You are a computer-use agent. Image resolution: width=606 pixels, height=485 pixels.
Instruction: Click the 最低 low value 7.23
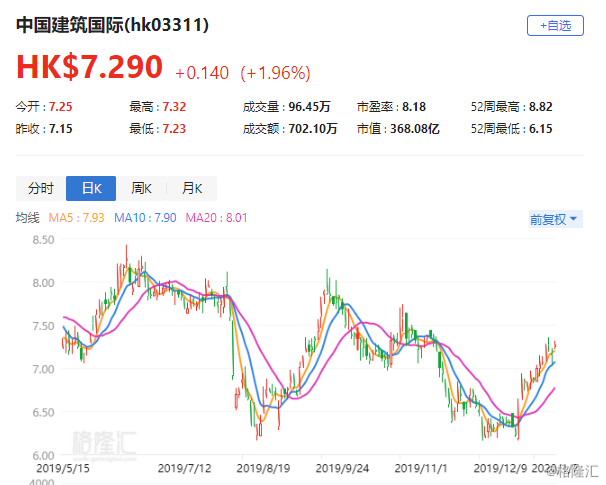pos(174,129)
